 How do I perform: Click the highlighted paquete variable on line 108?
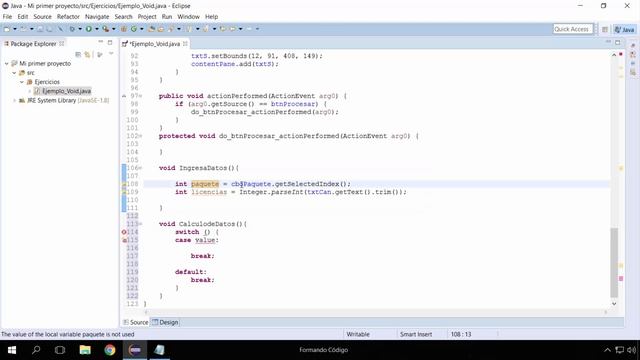point(205,184)
